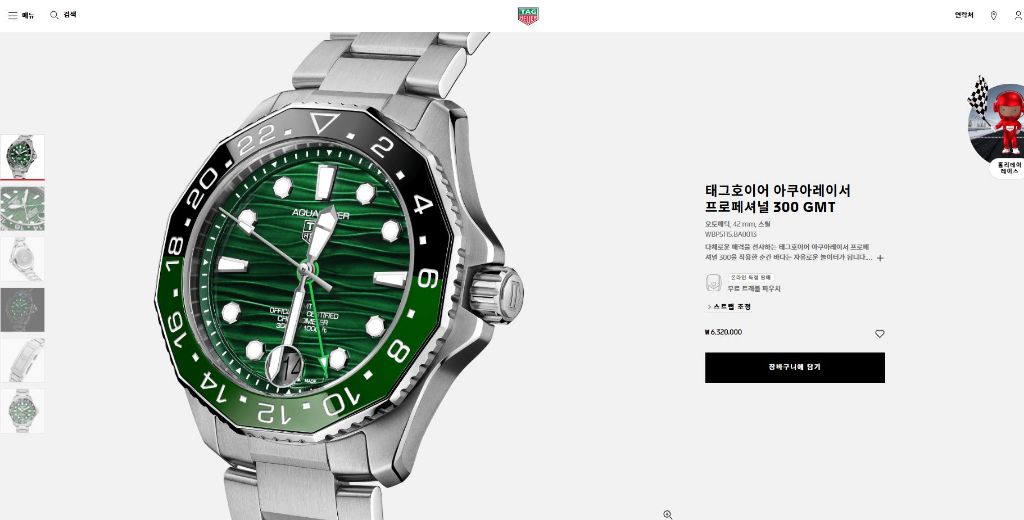Select first watch front thumbnail
Image resolution: width=1024 pixels, height=520 pixels.
[x=22, y=157]
